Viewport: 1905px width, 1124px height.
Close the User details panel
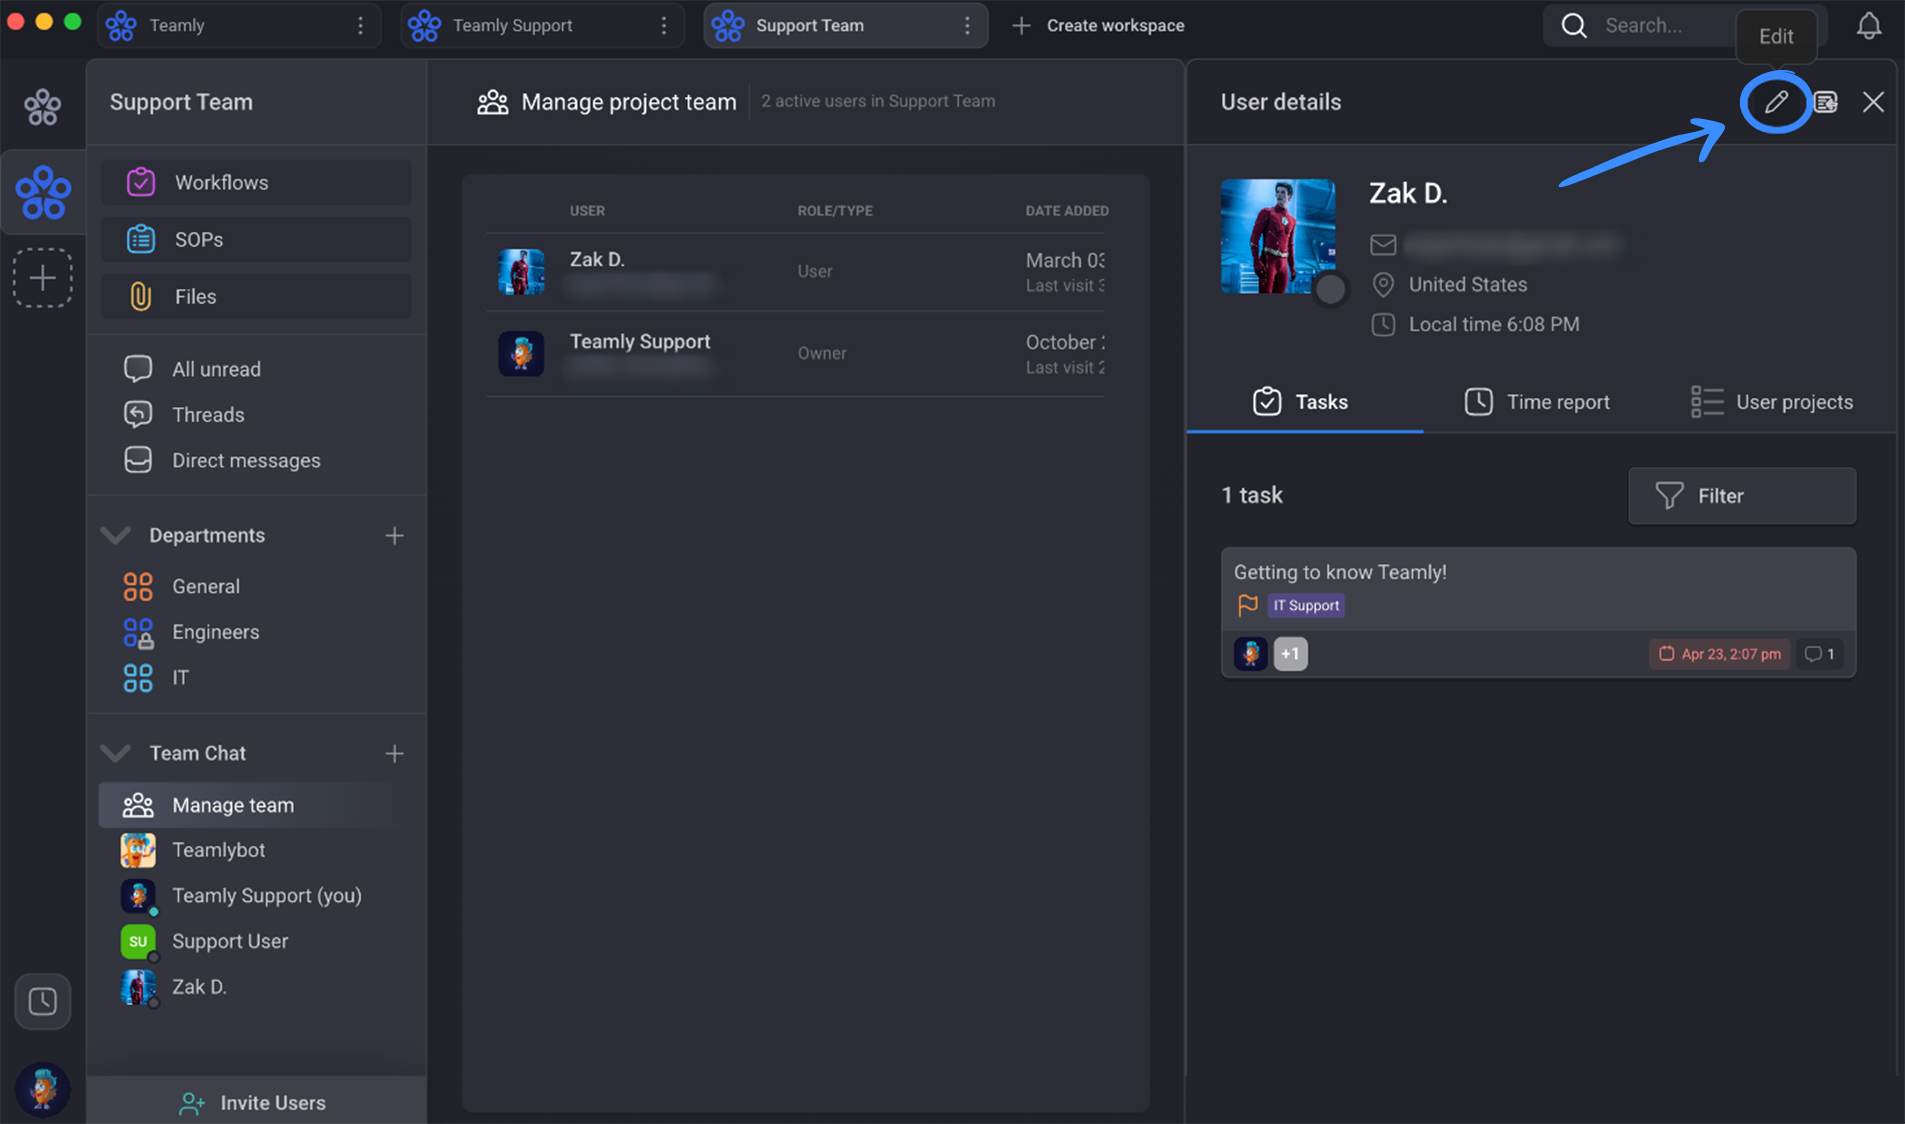click(x=1873, y=102)
